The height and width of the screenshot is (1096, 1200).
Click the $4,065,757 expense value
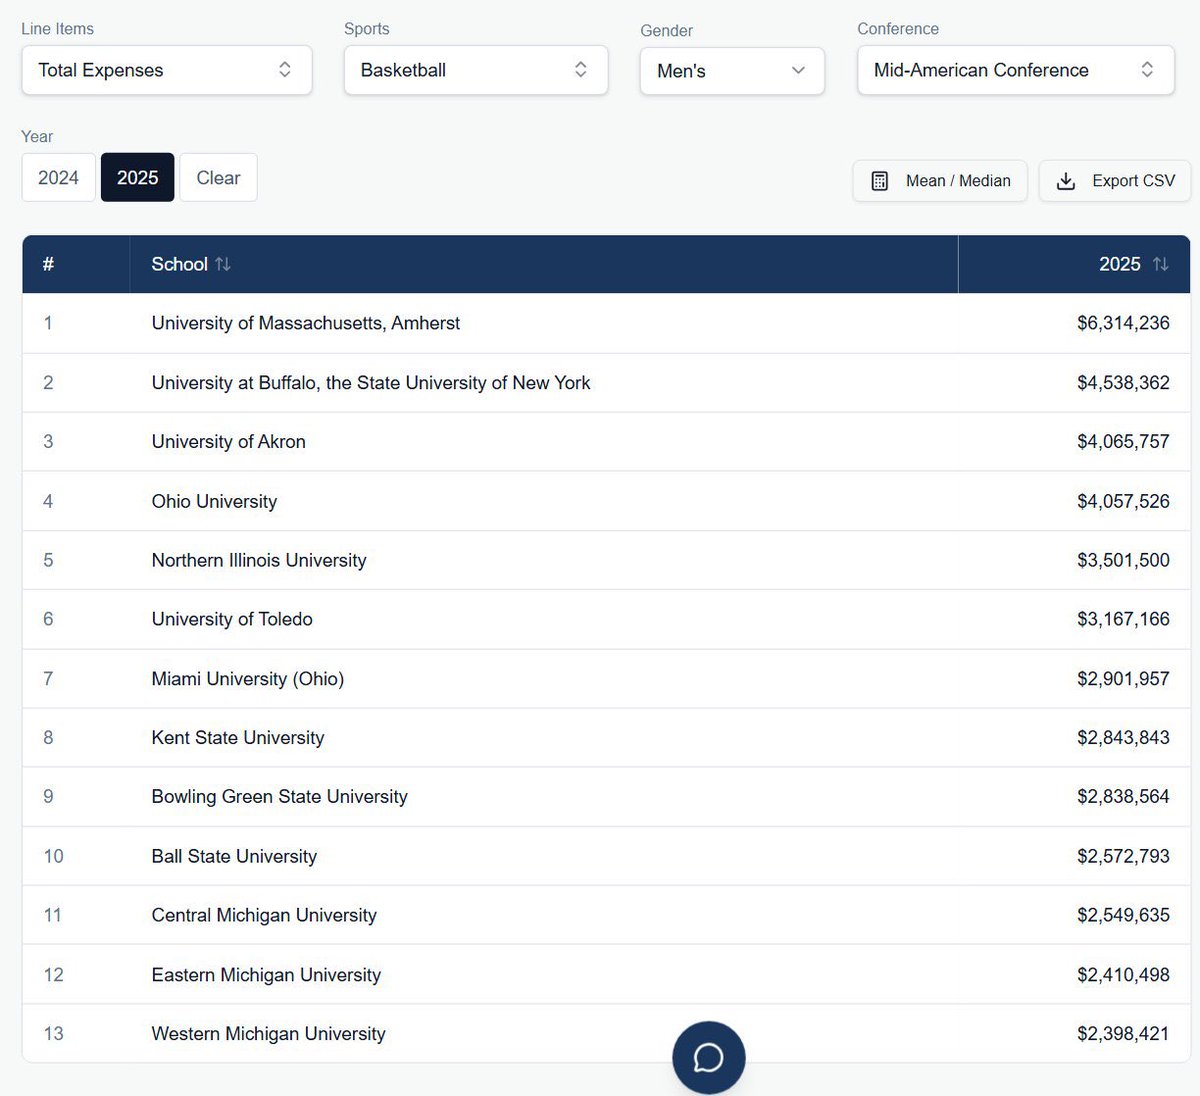pos(1123,441)
